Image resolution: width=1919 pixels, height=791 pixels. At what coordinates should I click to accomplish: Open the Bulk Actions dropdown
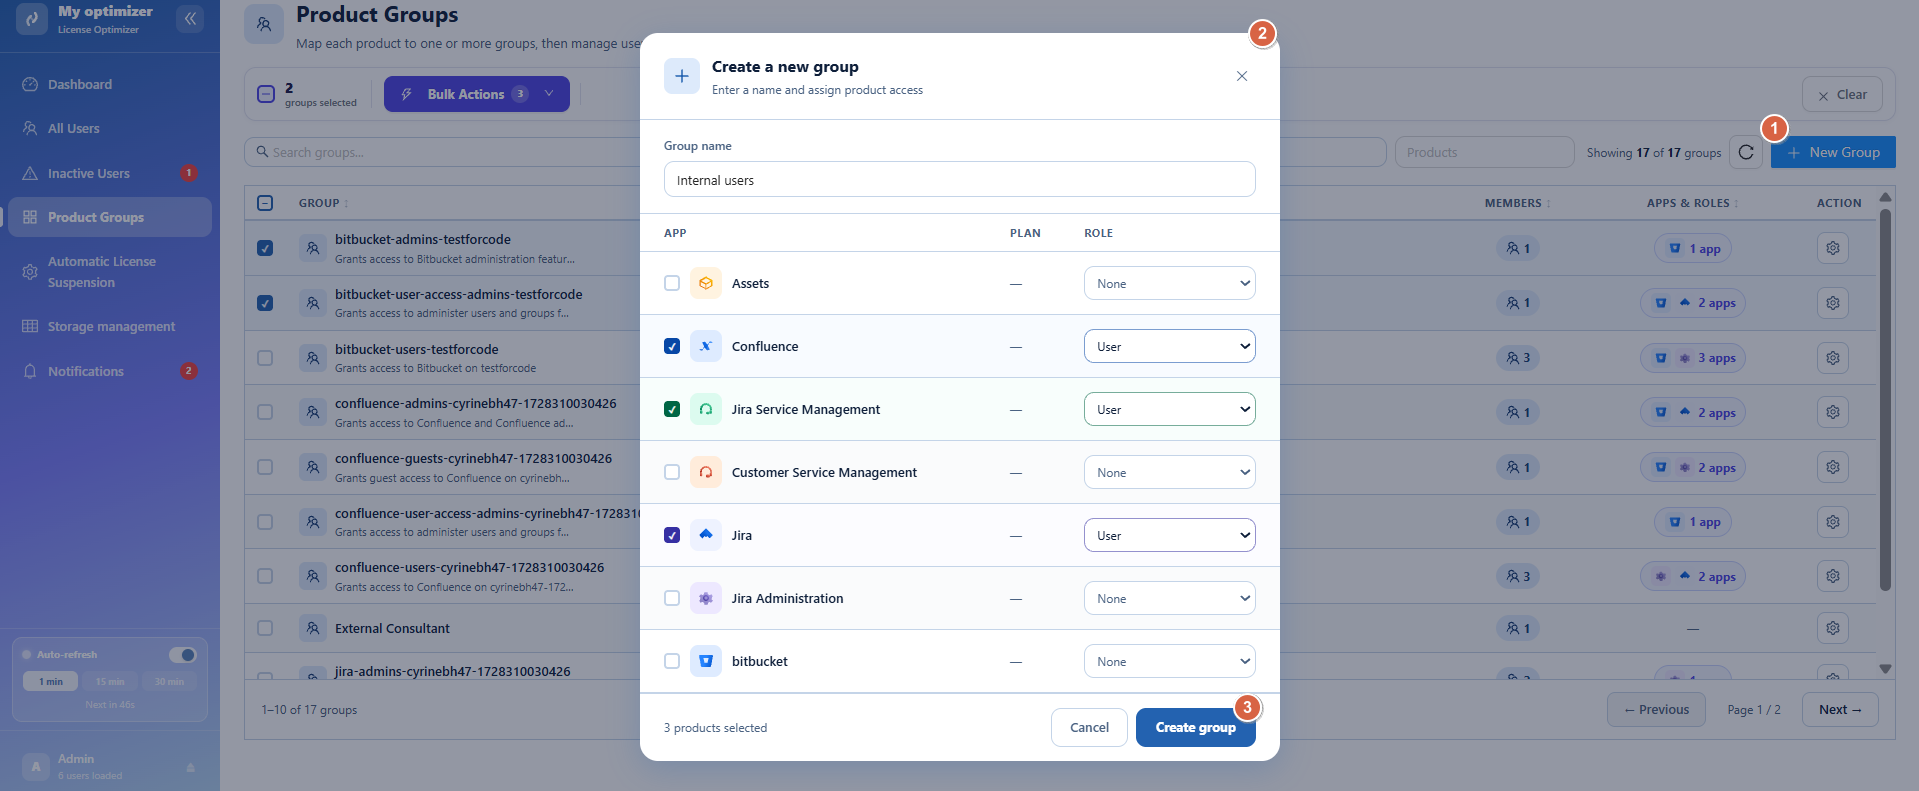coord(477,94)
